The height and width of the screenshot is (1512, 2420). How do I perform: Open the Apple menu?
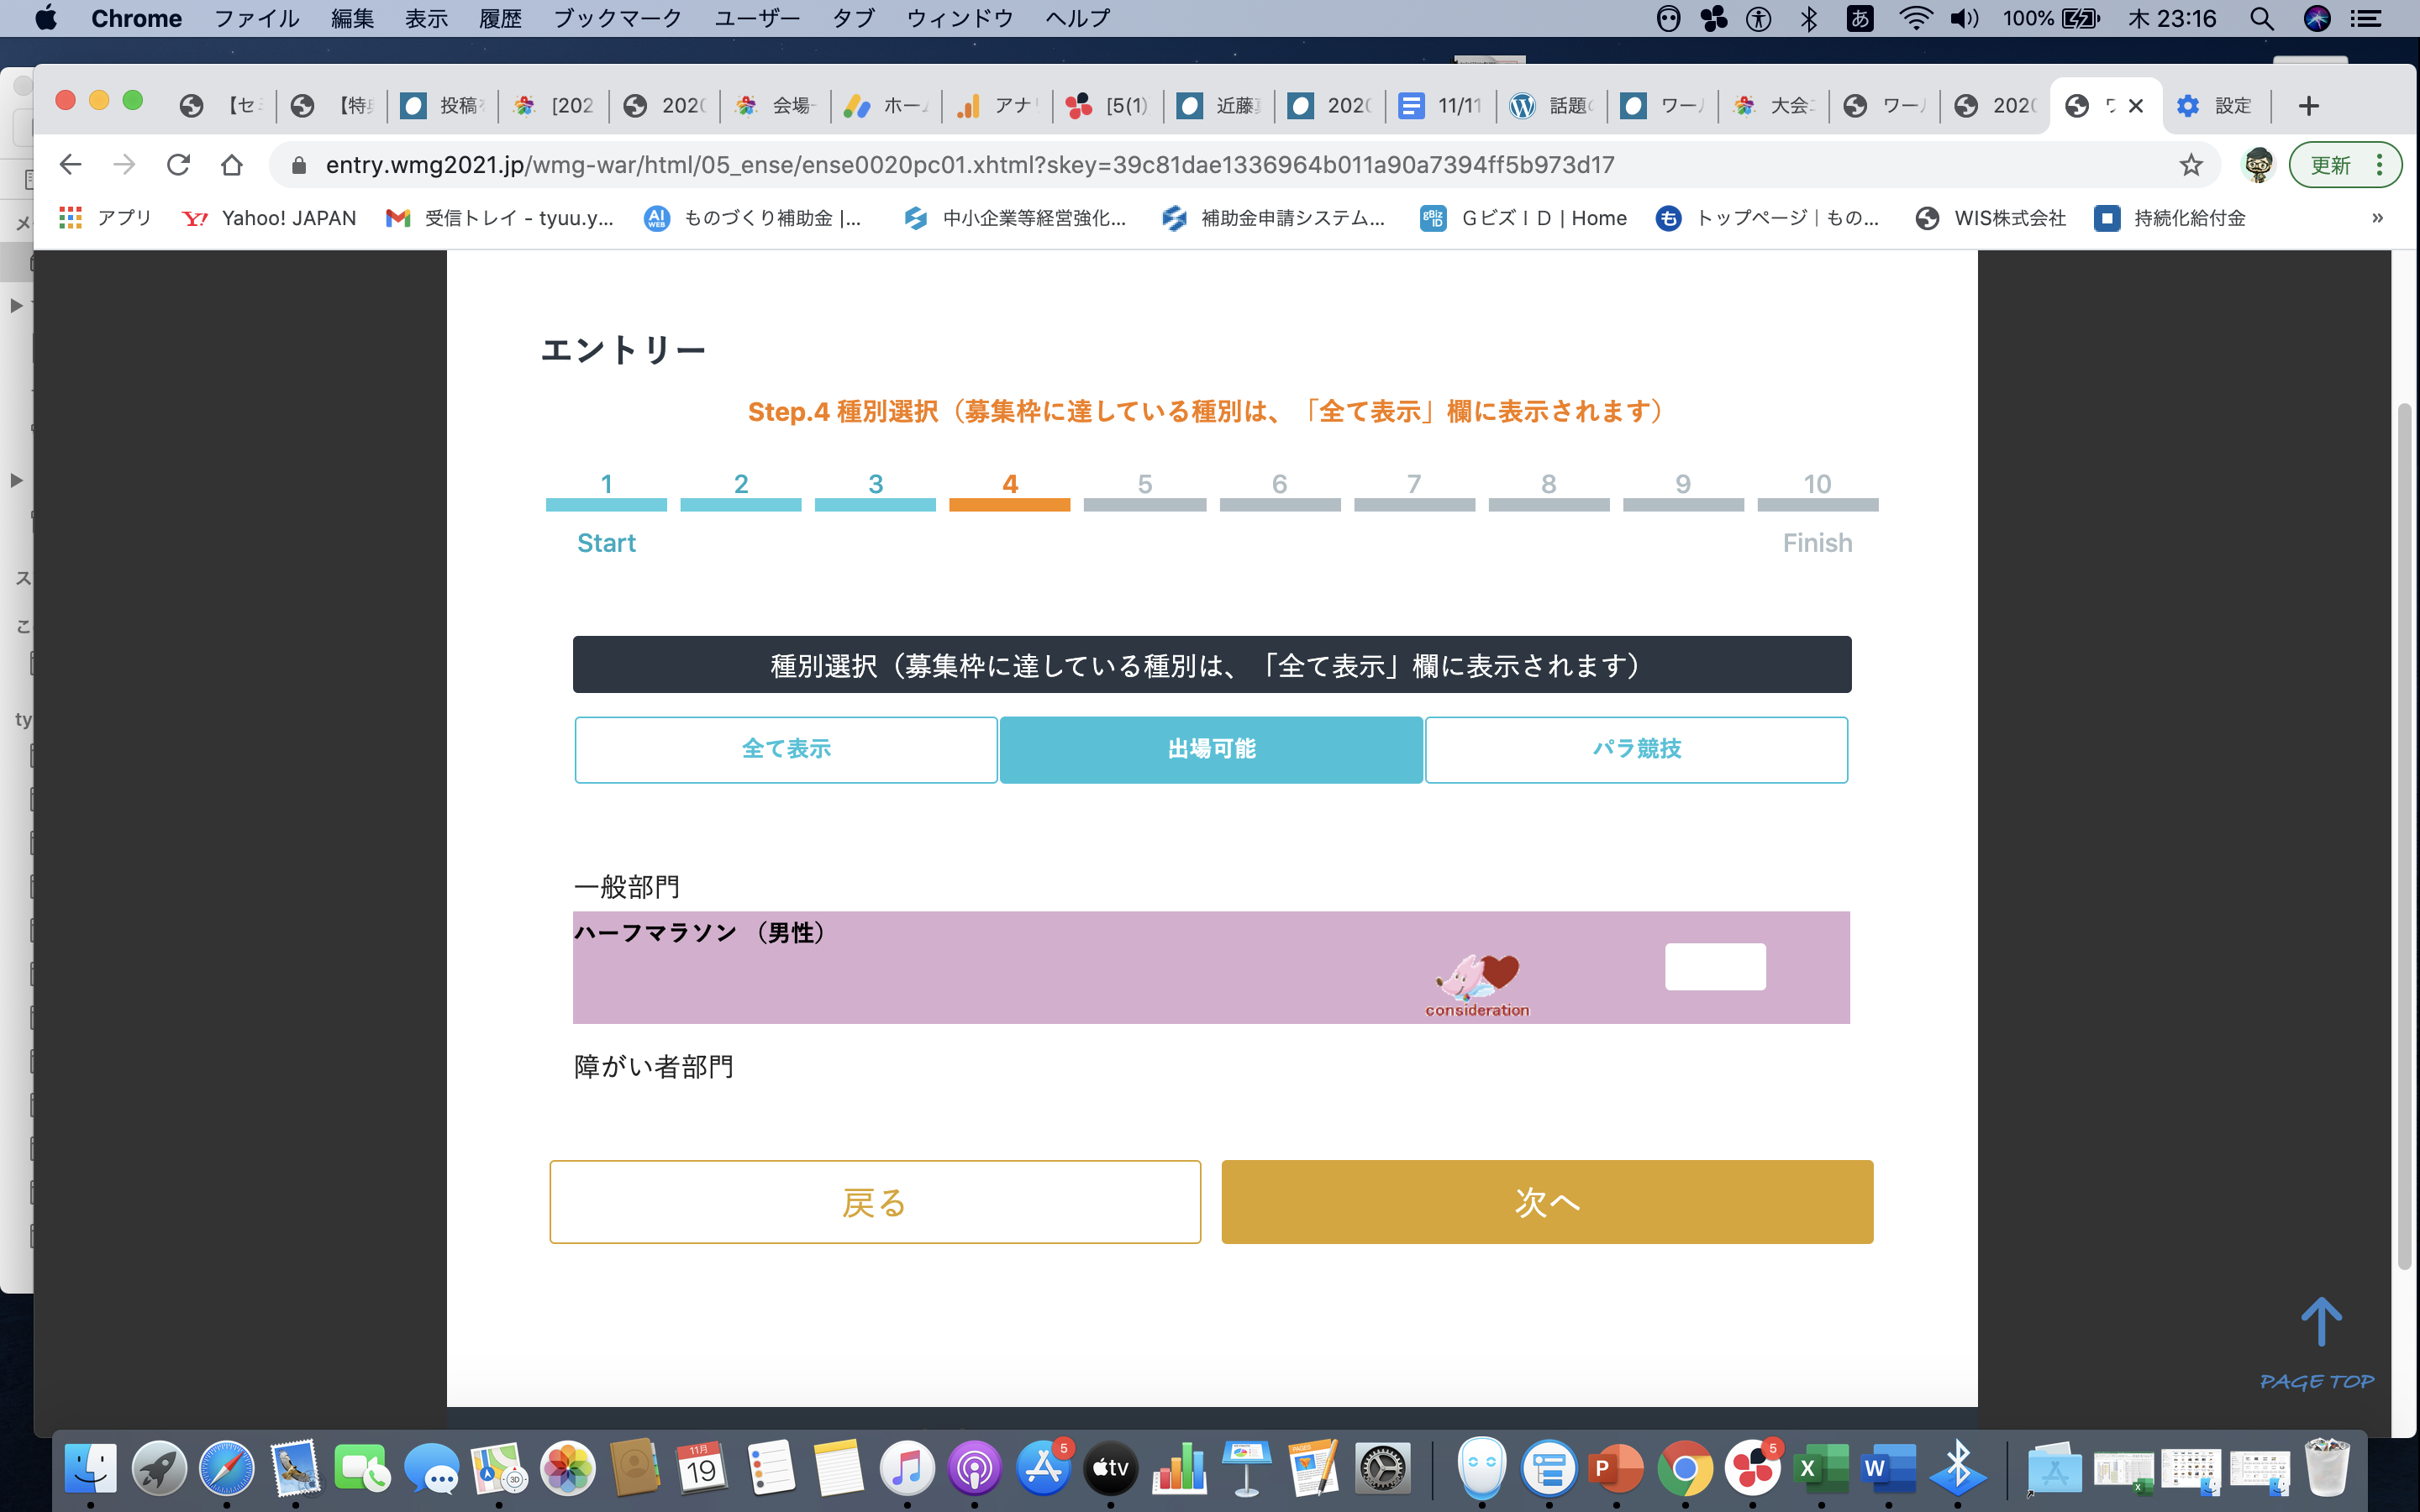46,18
